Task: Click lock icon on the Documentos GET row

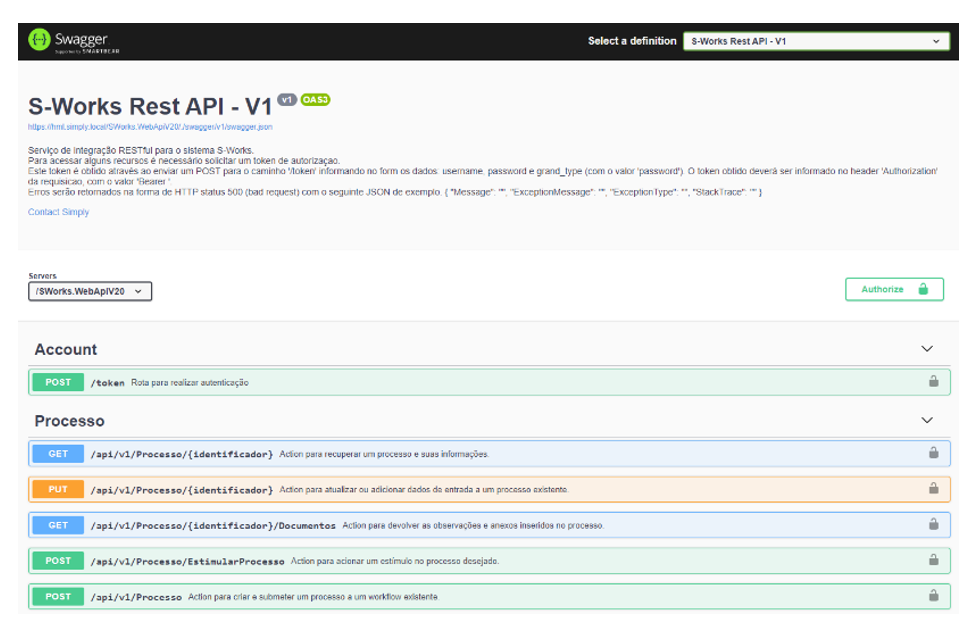Action: [933, 524]
